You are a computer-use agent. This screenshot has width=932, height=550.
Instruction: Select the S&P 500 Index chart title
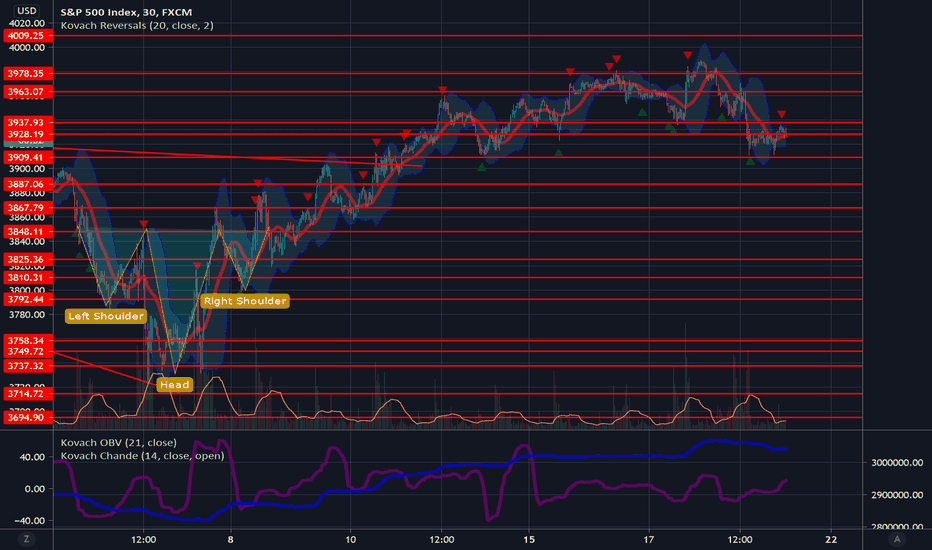(126, 12)
